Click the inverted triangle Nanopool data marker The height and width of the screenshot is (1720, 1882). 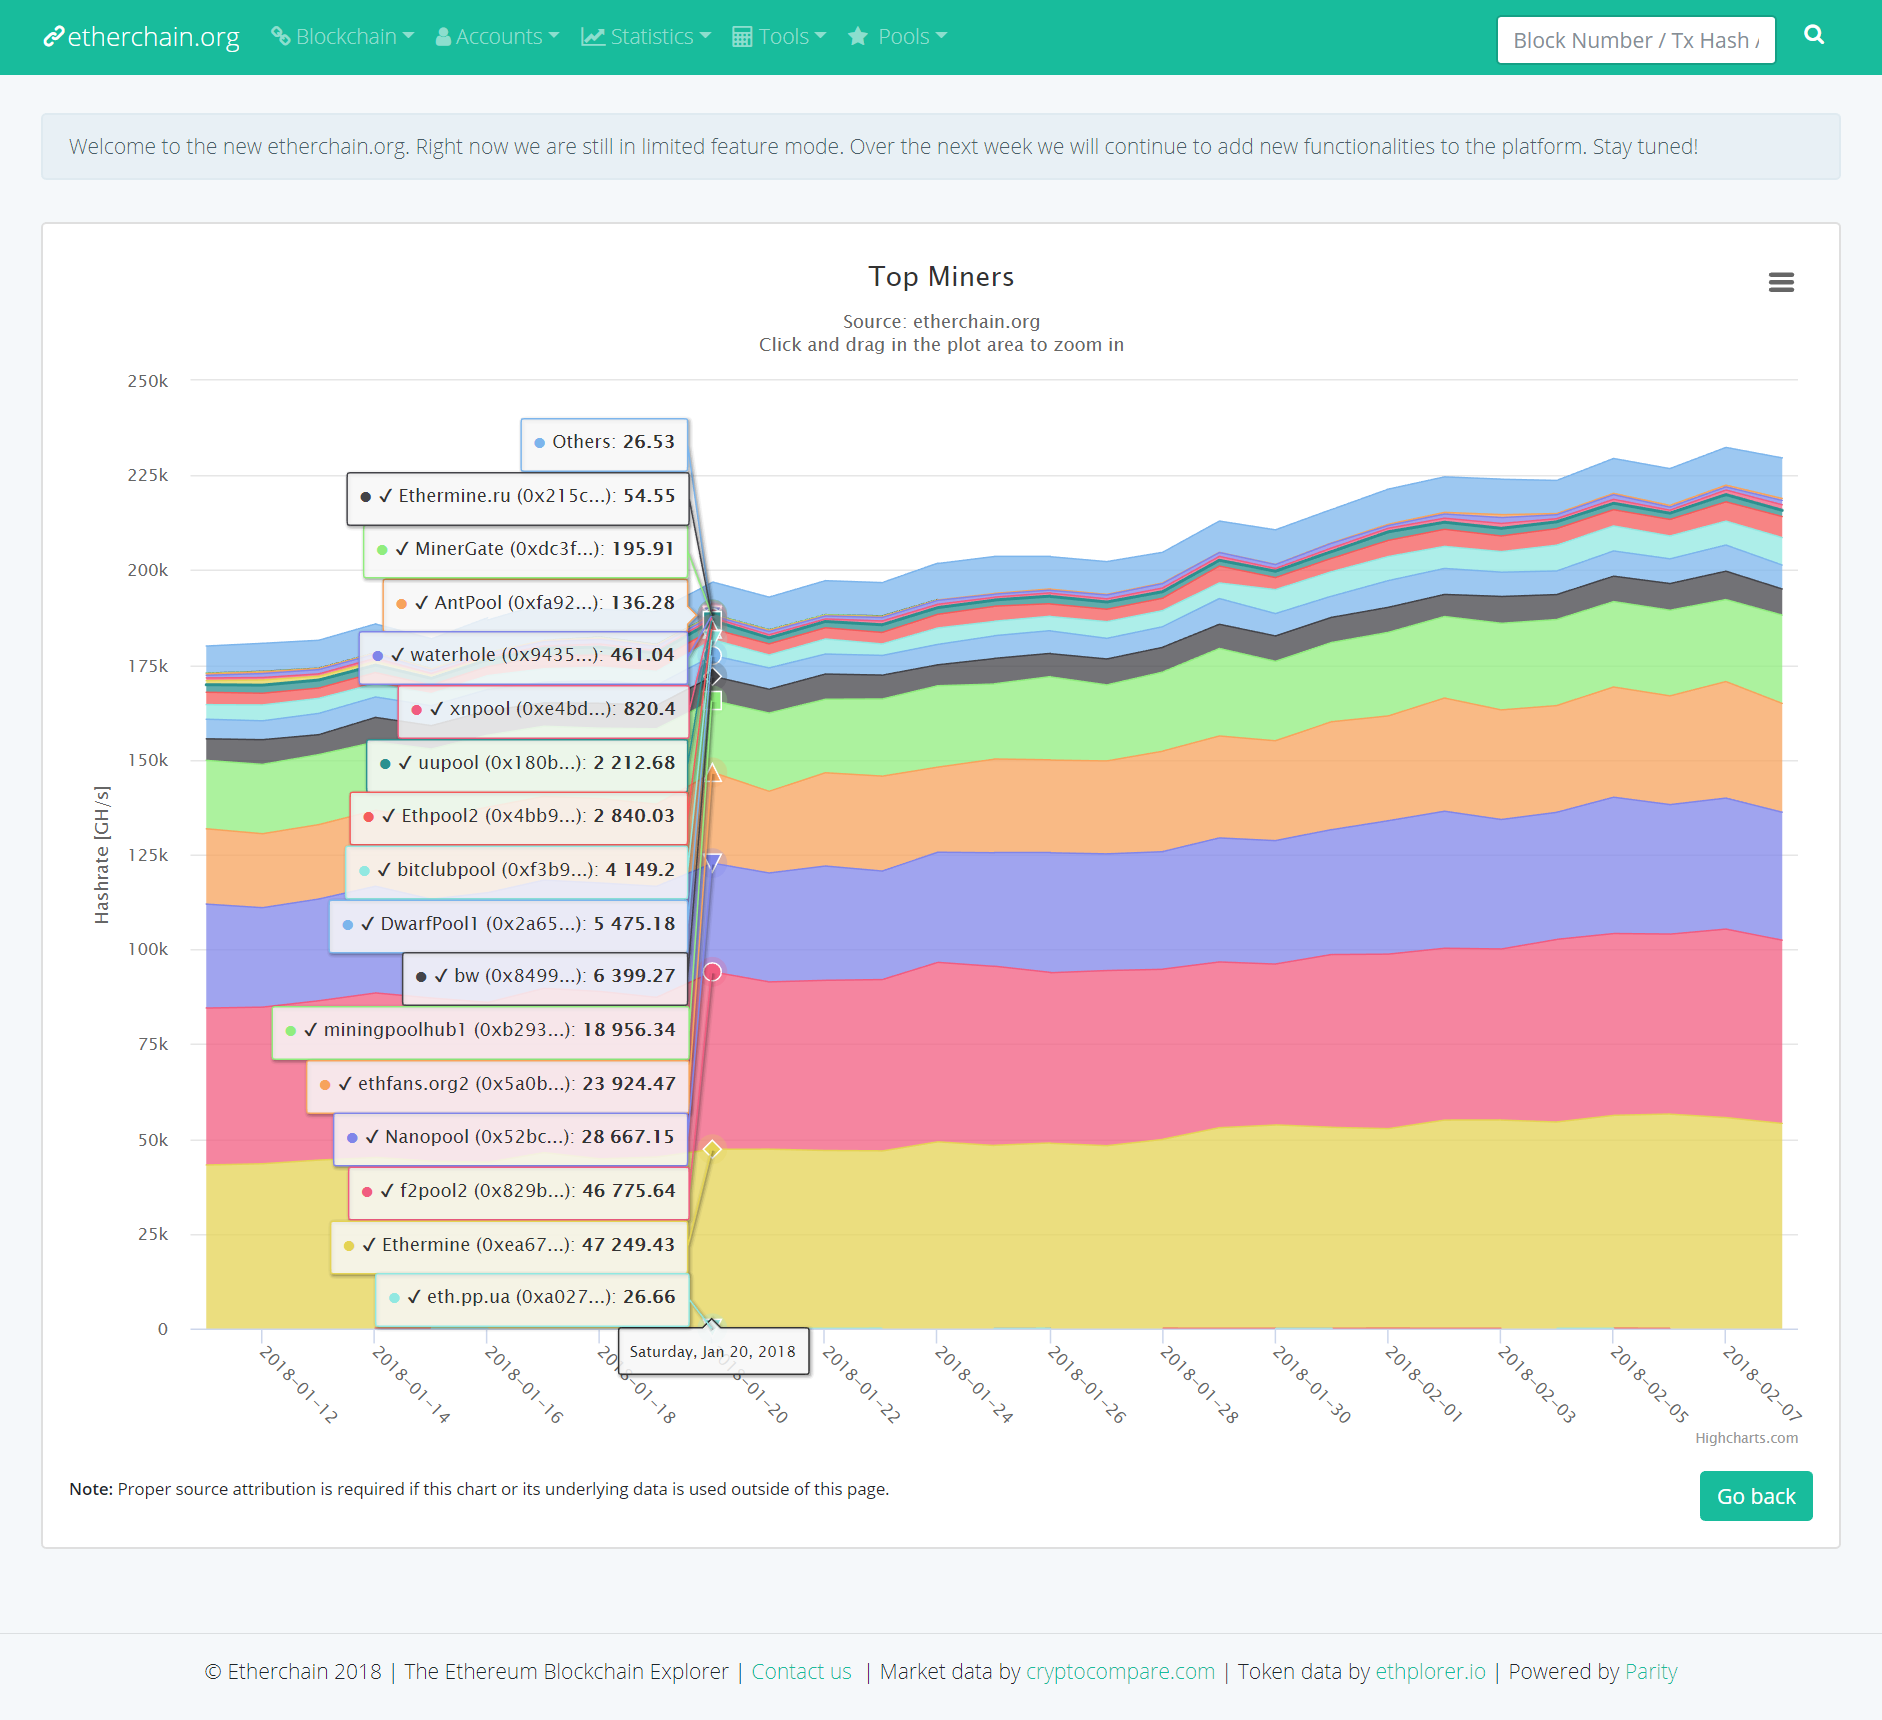(x=713, y=862)
